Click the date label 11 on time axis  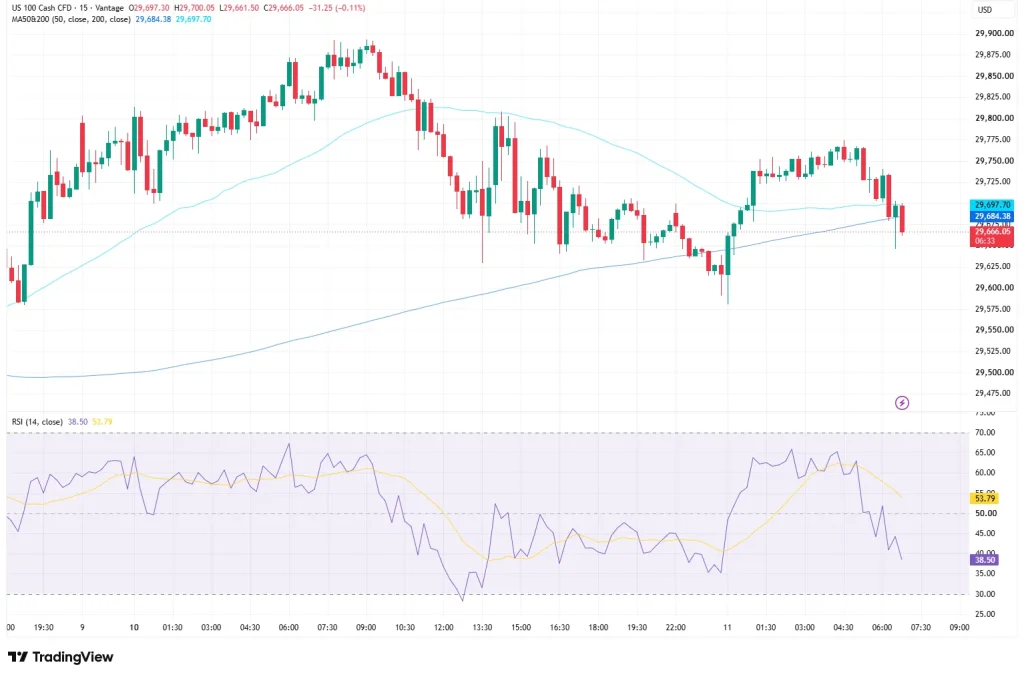727,627
